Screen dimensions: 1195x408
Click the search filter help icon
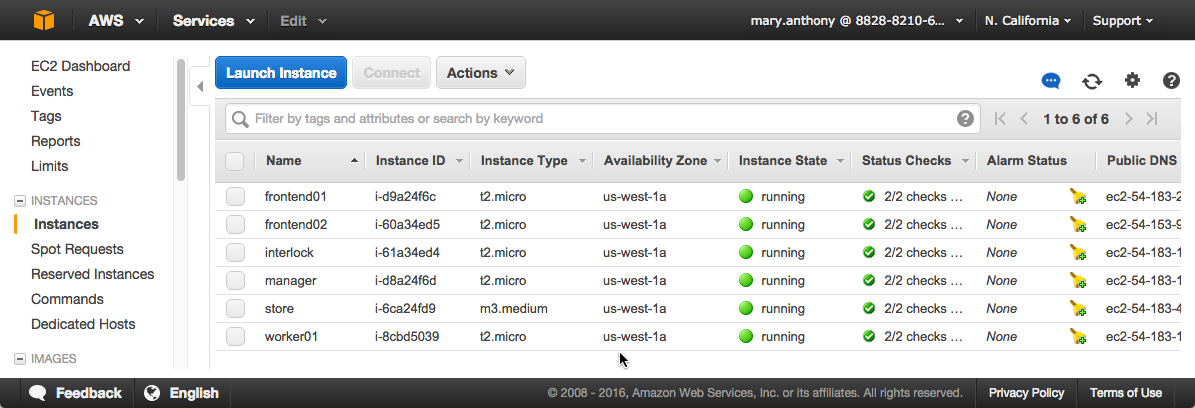pyautogui.click(x=965, y=119)
